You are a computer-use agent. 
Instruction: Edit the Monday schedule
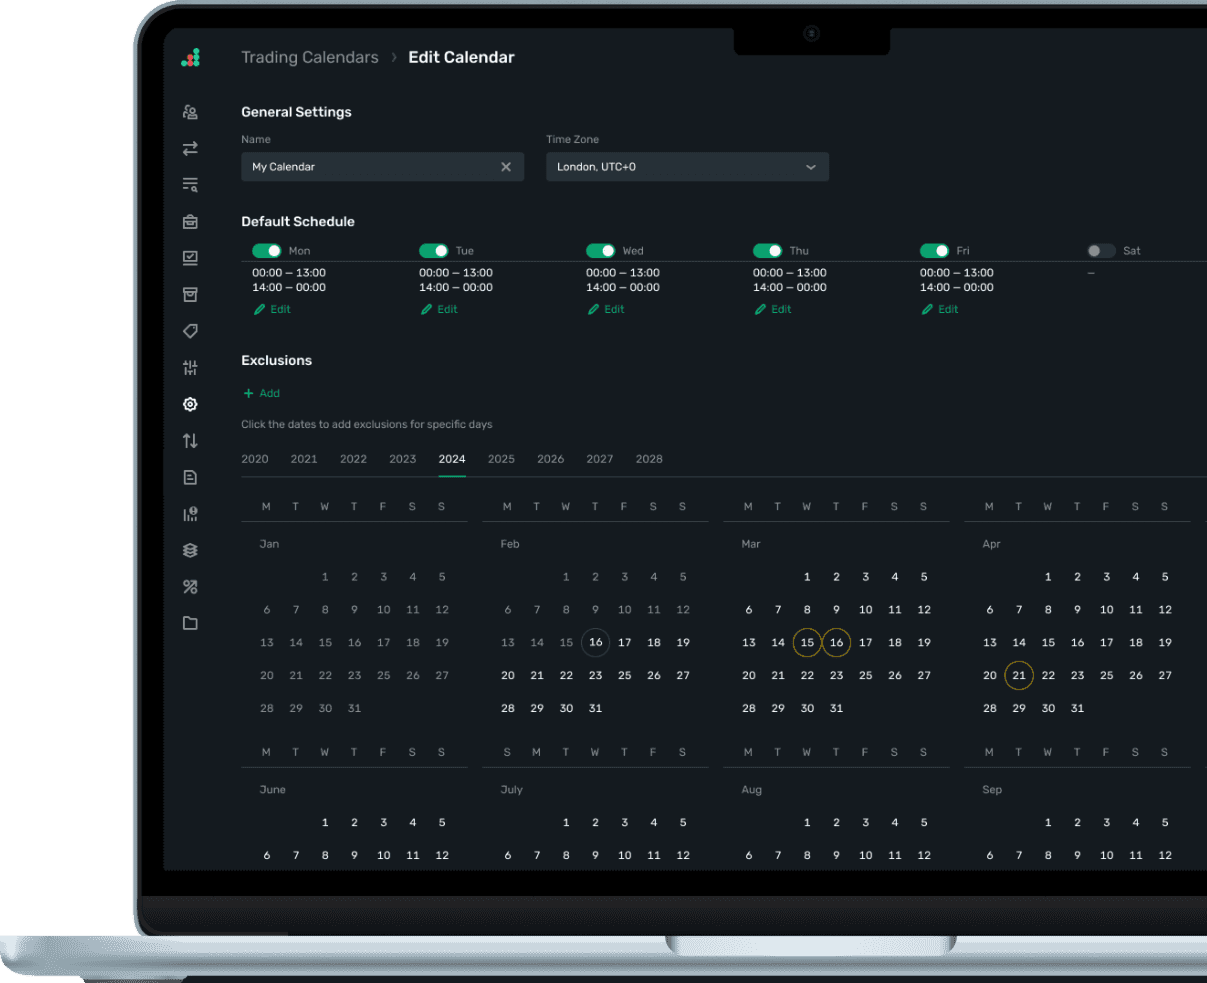(x=272, y=310)
